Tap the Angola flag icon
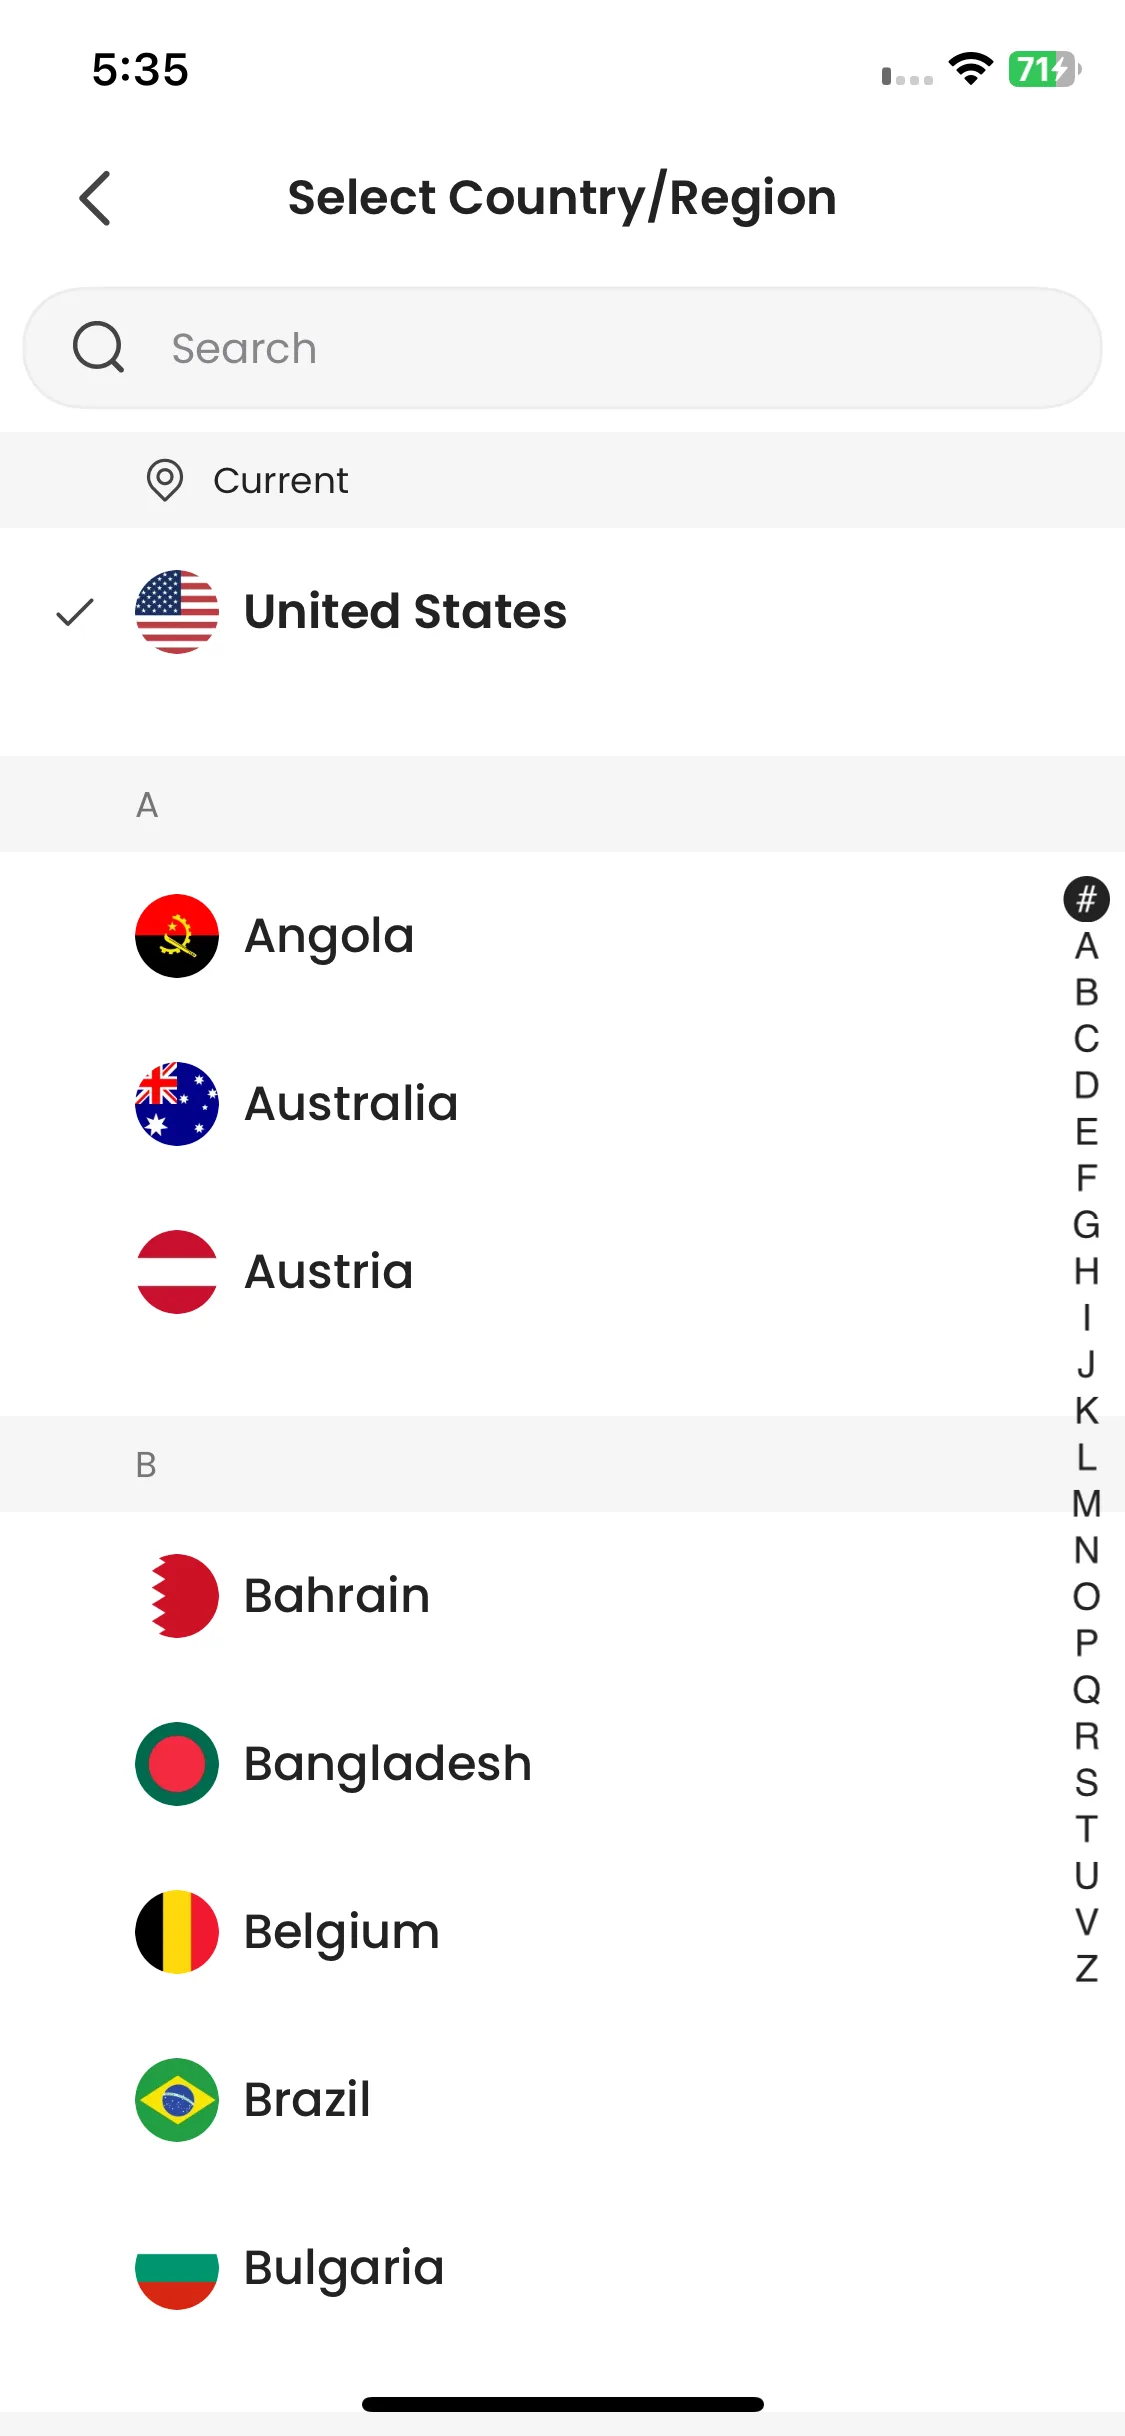Screen dimensions: 1125x2436 (177, 936)
